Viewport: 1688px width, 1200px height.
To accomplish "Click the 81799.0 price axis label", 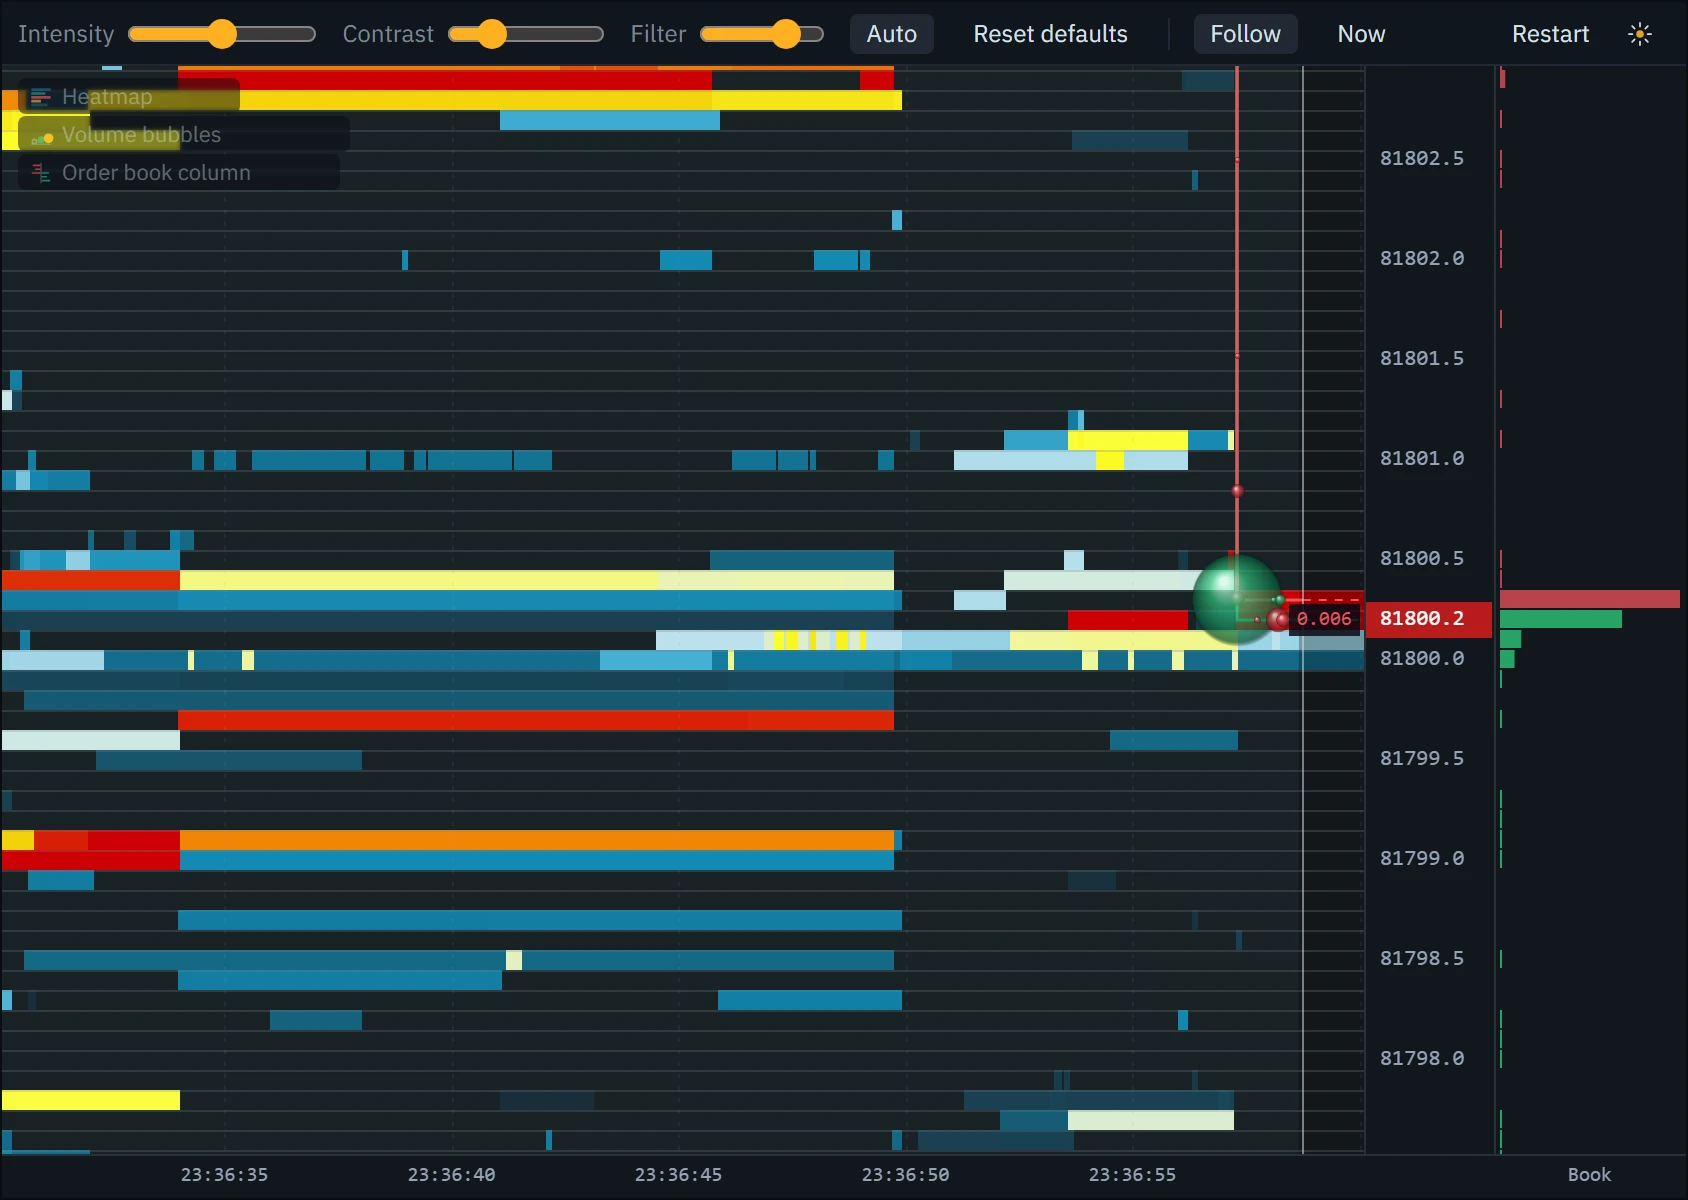I will coord(1421,859).
